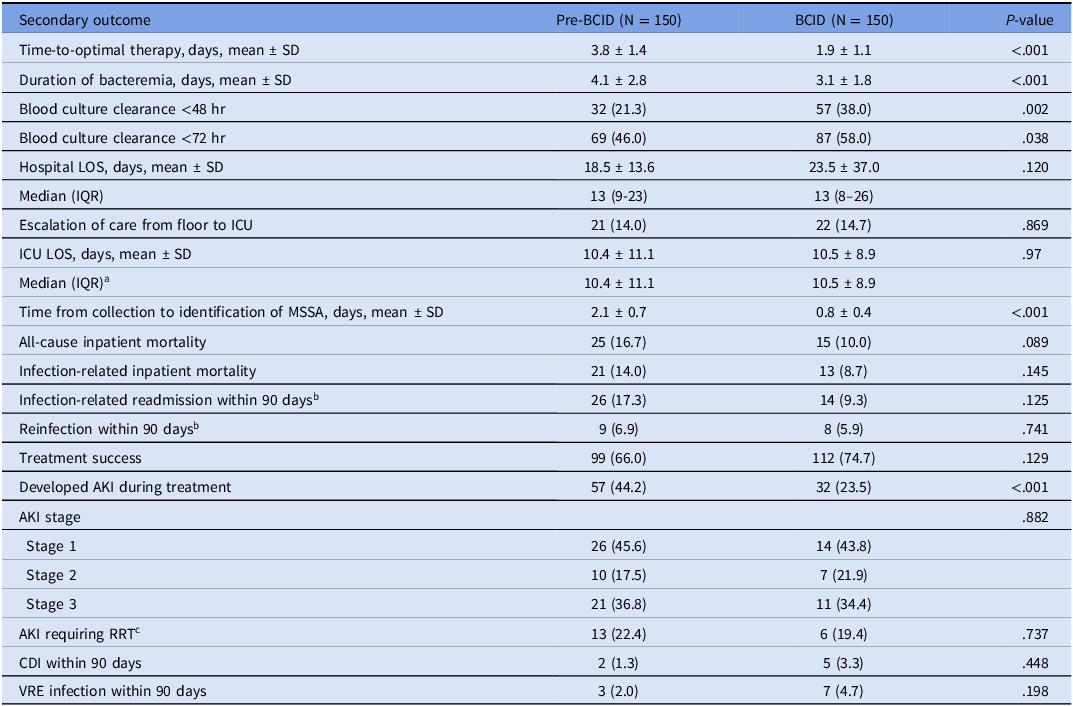This screenshot has height=706, width=1073.
Task: Select 'Reinfection within 90 days' label
Action: (x=109, y=429)
